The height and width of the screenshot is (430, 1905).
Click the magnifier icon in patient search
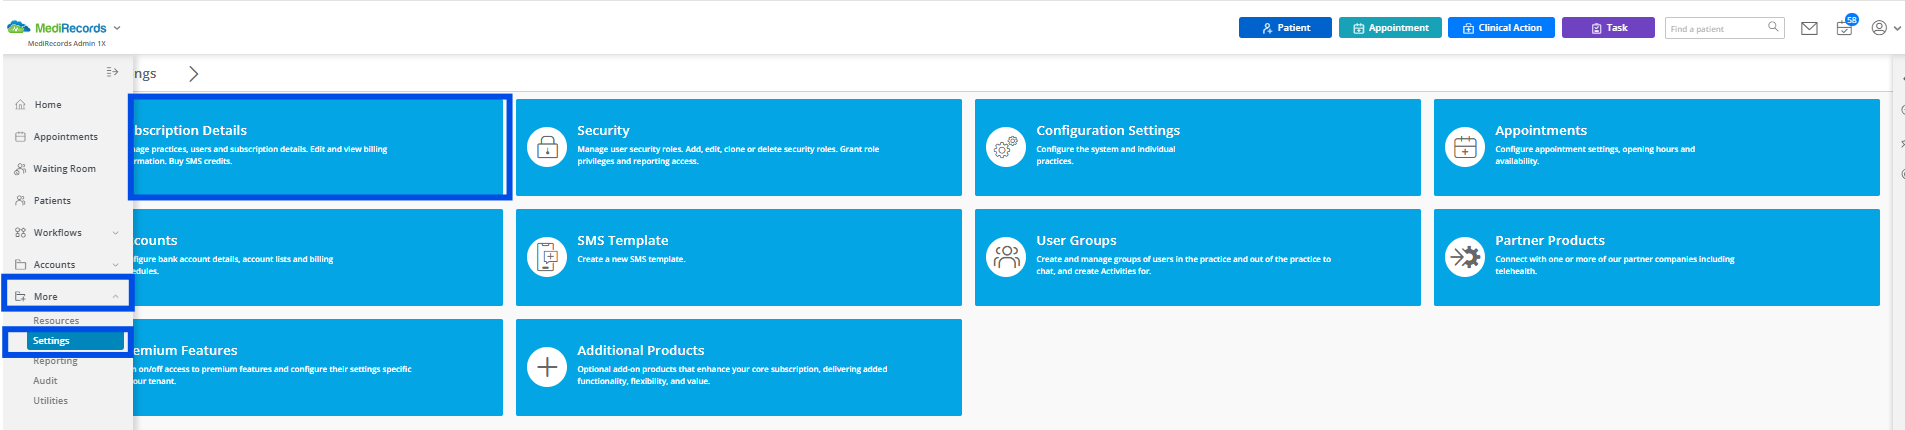point(1773,27)
